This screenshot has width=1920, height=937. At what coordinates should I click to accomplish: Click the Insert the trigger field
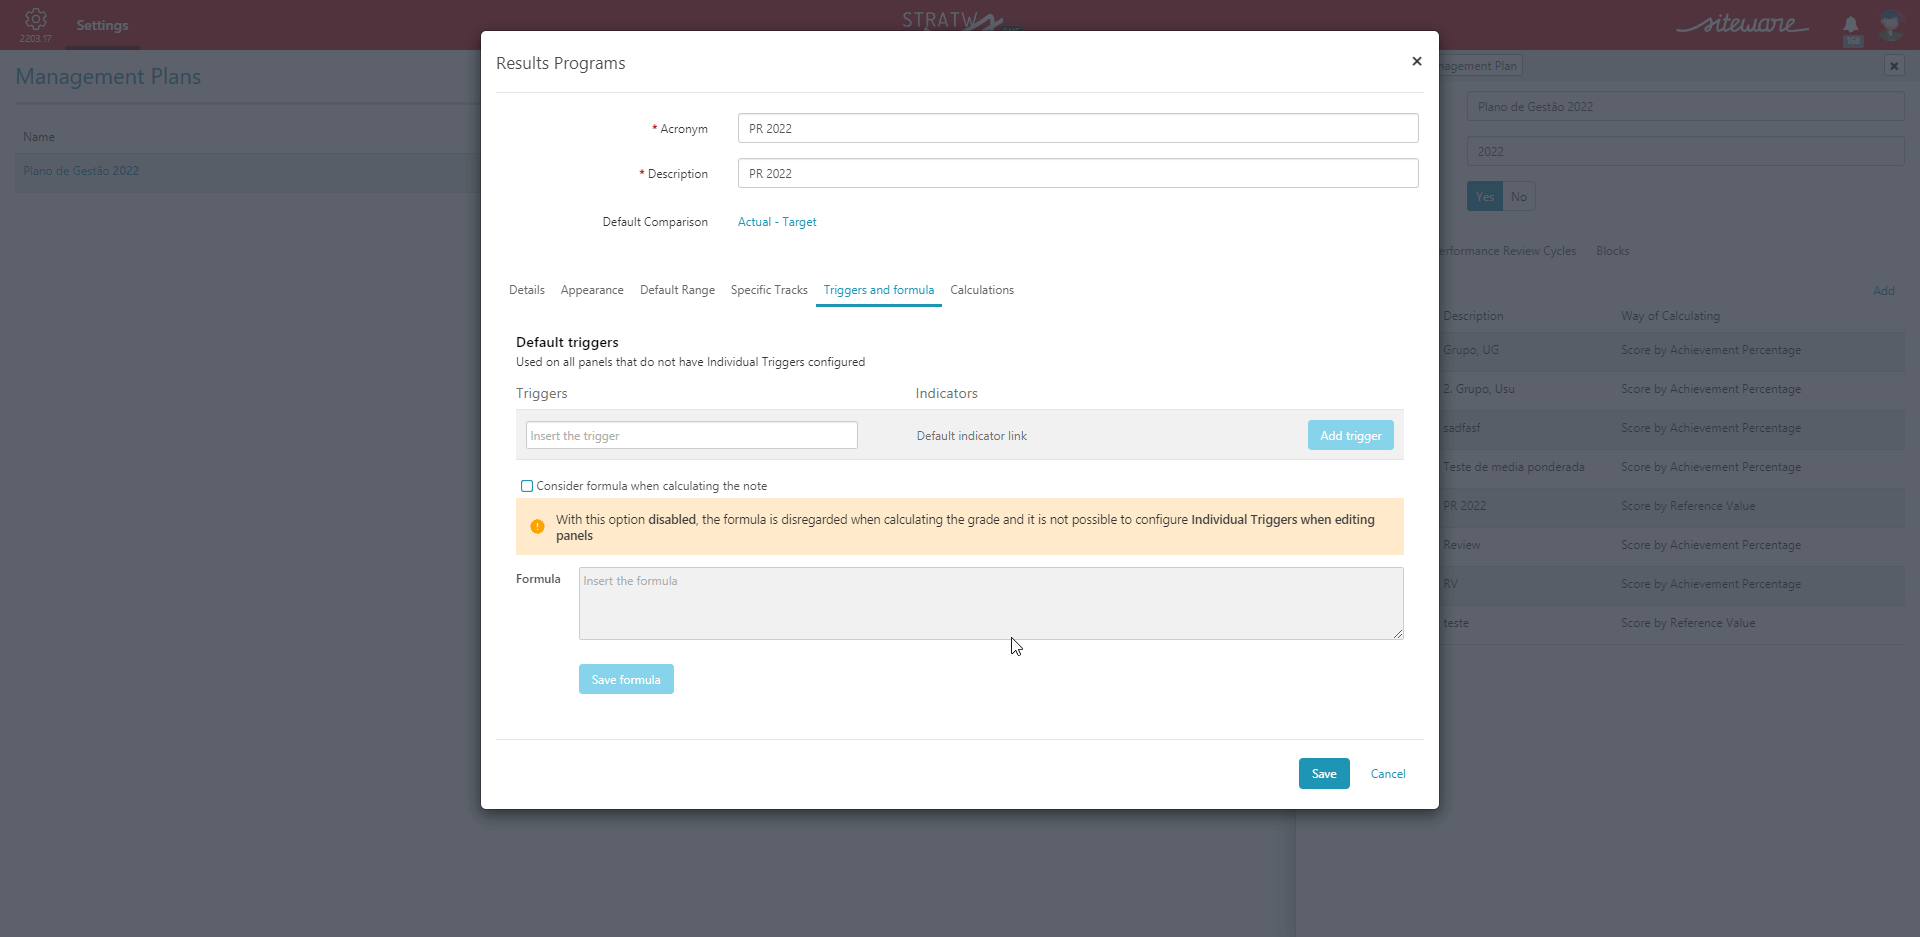click(692, 435)
